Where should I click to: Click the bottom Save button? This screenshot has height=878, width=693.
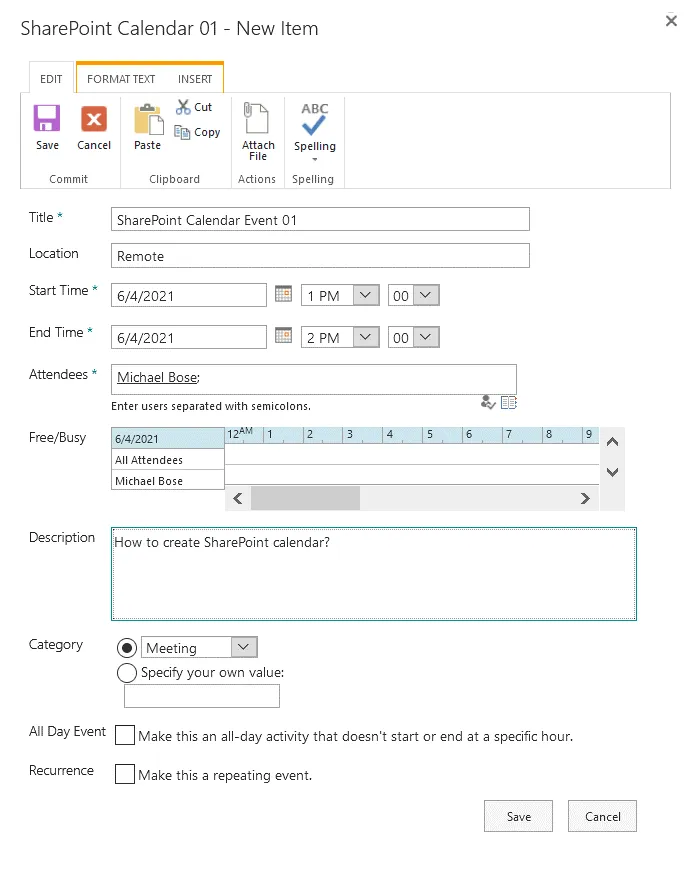click(x=518, y=816)
